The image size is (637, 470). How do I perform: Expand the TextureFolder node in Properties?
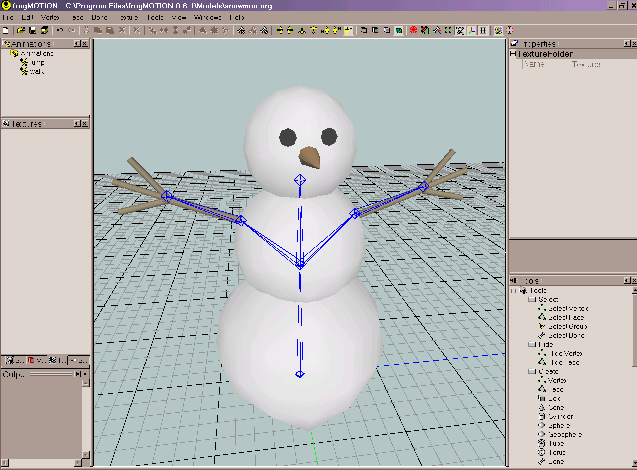pos(513,54)
